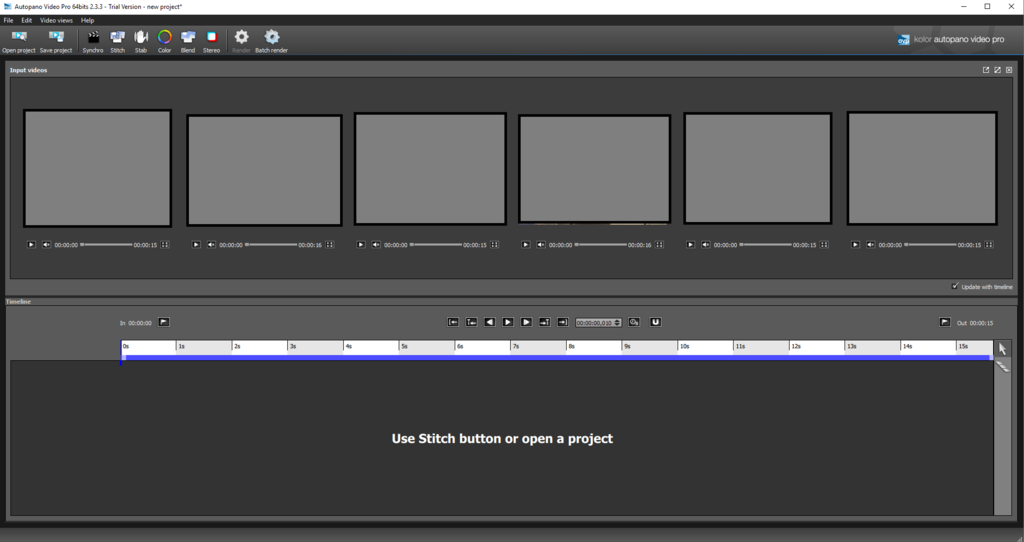1024x542 pixels.
Task: Mute the fifth input video
Action: (x=706, y=245)
